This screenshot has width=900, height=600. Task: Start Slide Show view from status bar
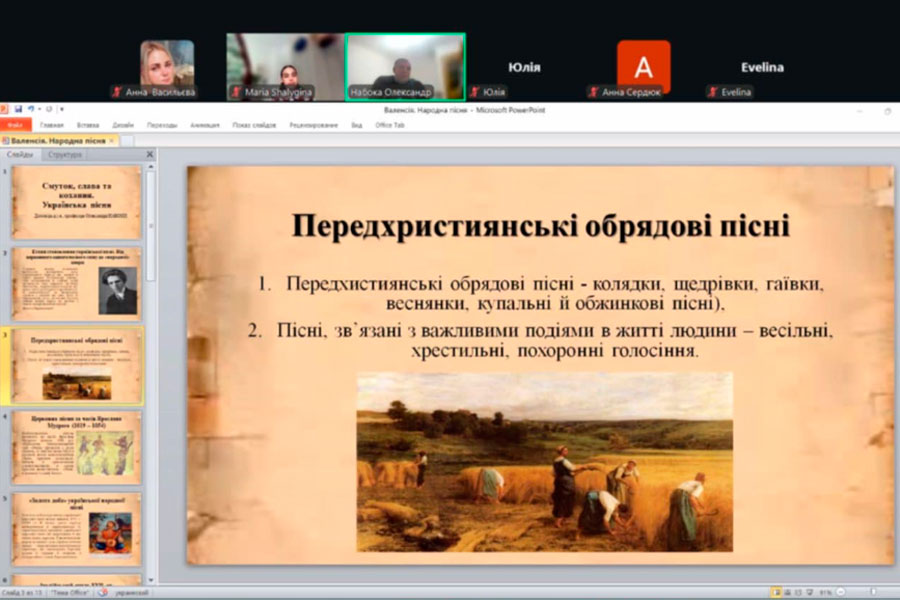[808, 593]
